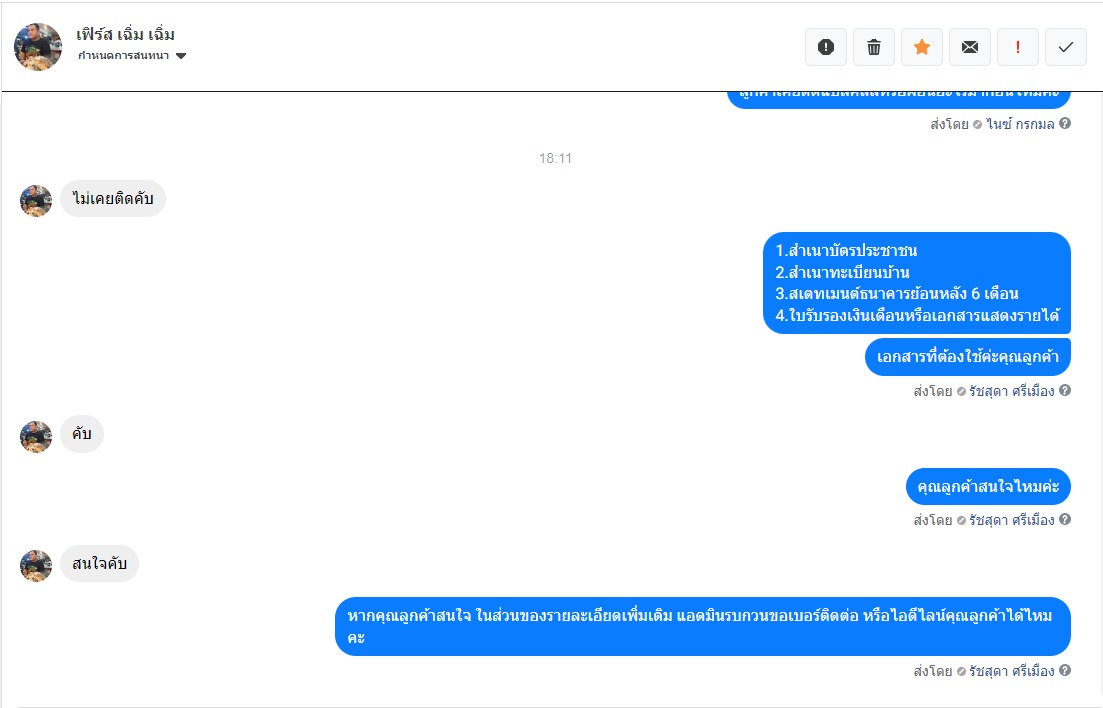The height and width of the screenshot is (708, 1103).
Task: Click help icon next to ไนซ์ กรกมล
Action: click(1065, 123)
